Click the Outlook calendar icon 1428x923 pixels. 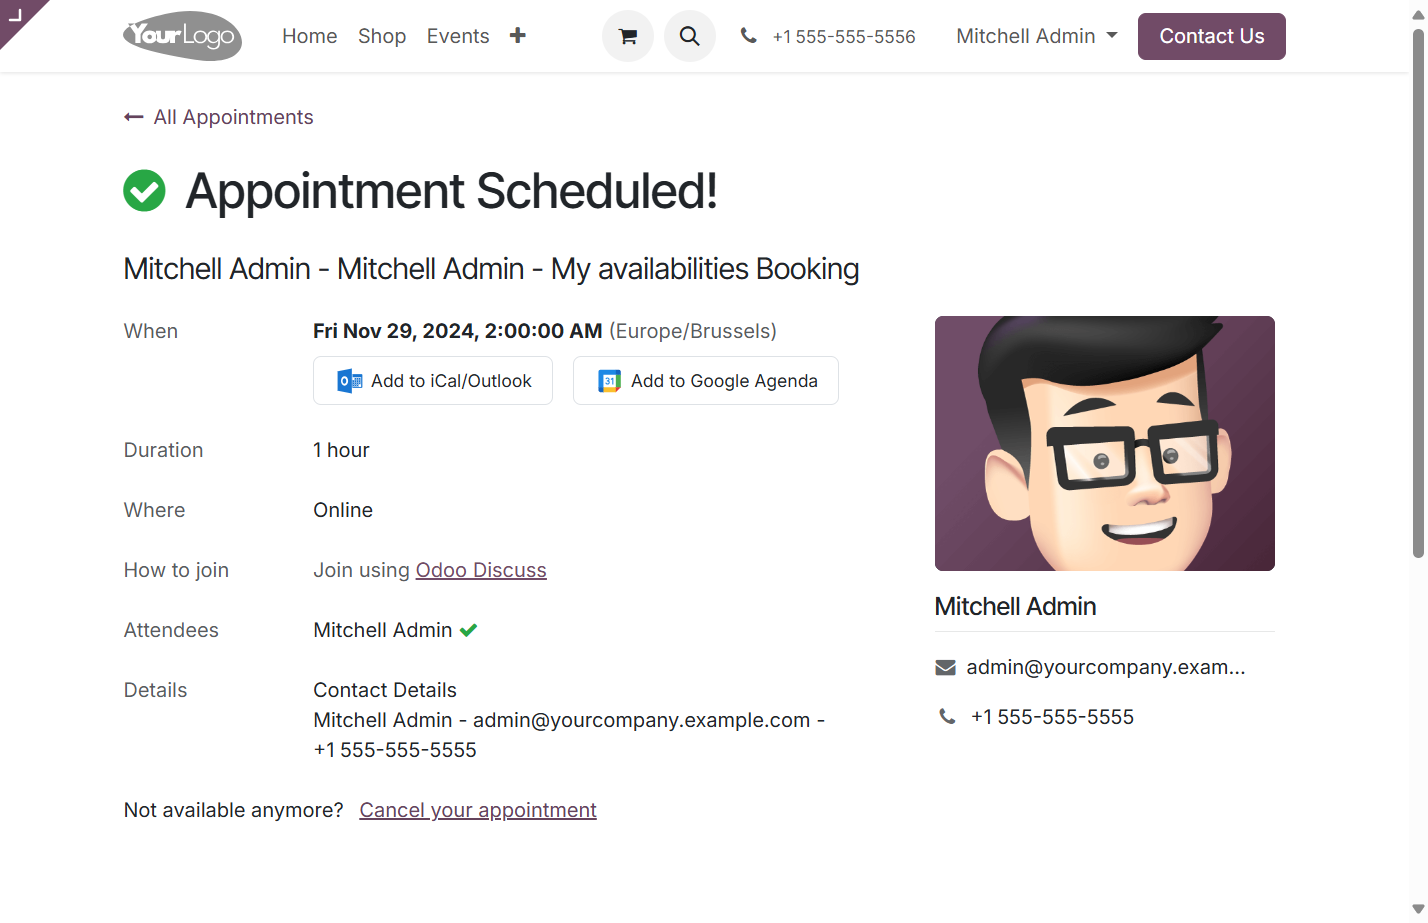click(350, 381)
